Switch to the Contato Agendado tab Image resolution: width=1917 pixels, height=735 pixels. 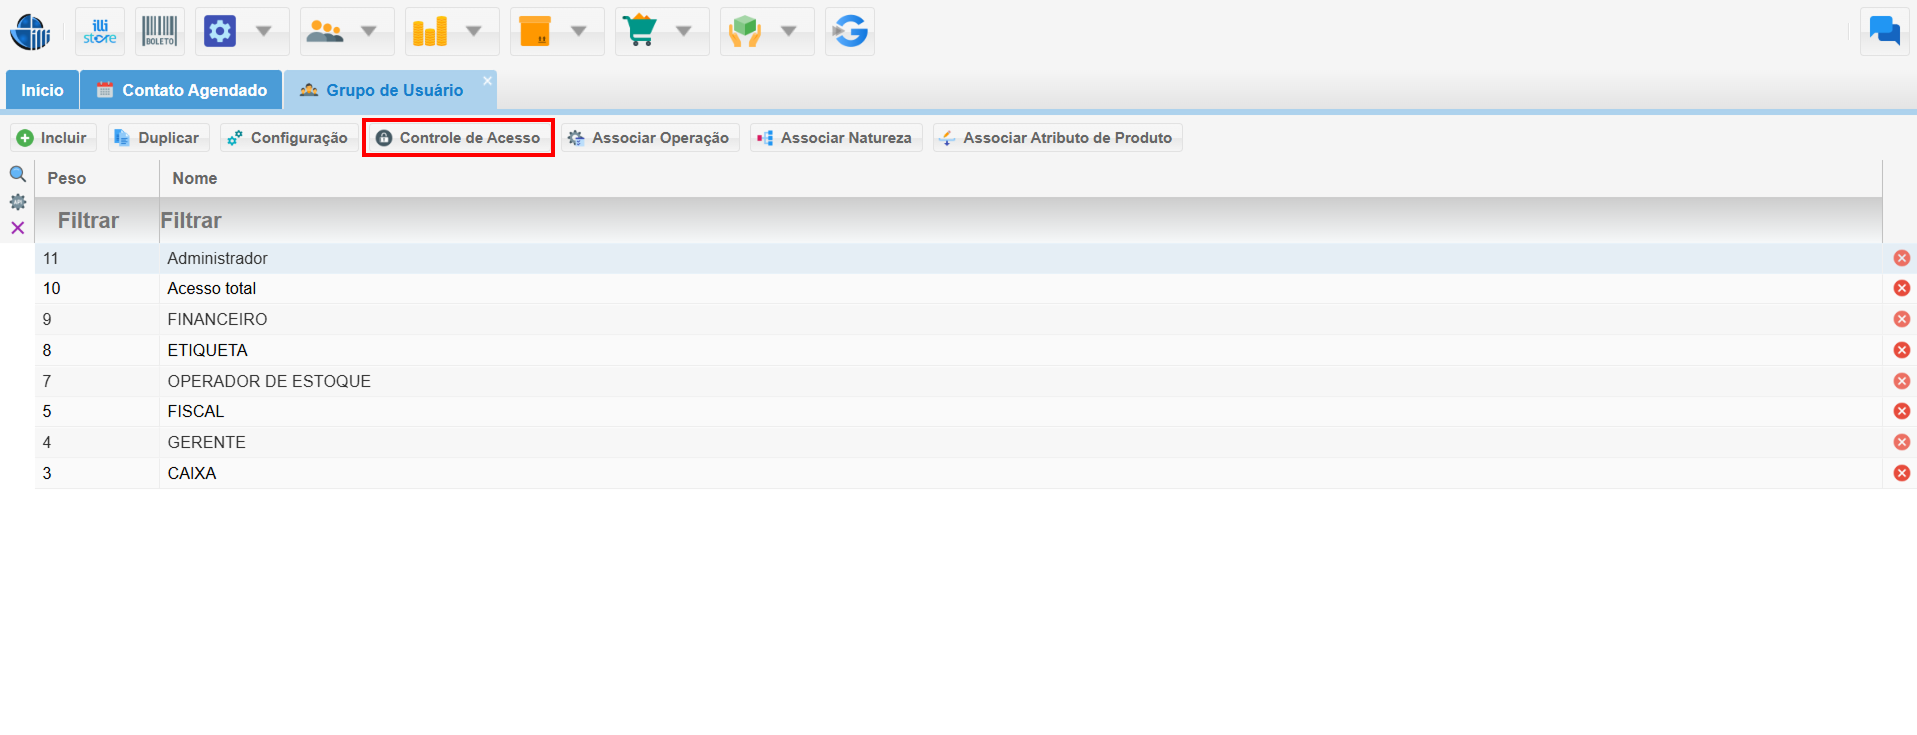[182, 90]
